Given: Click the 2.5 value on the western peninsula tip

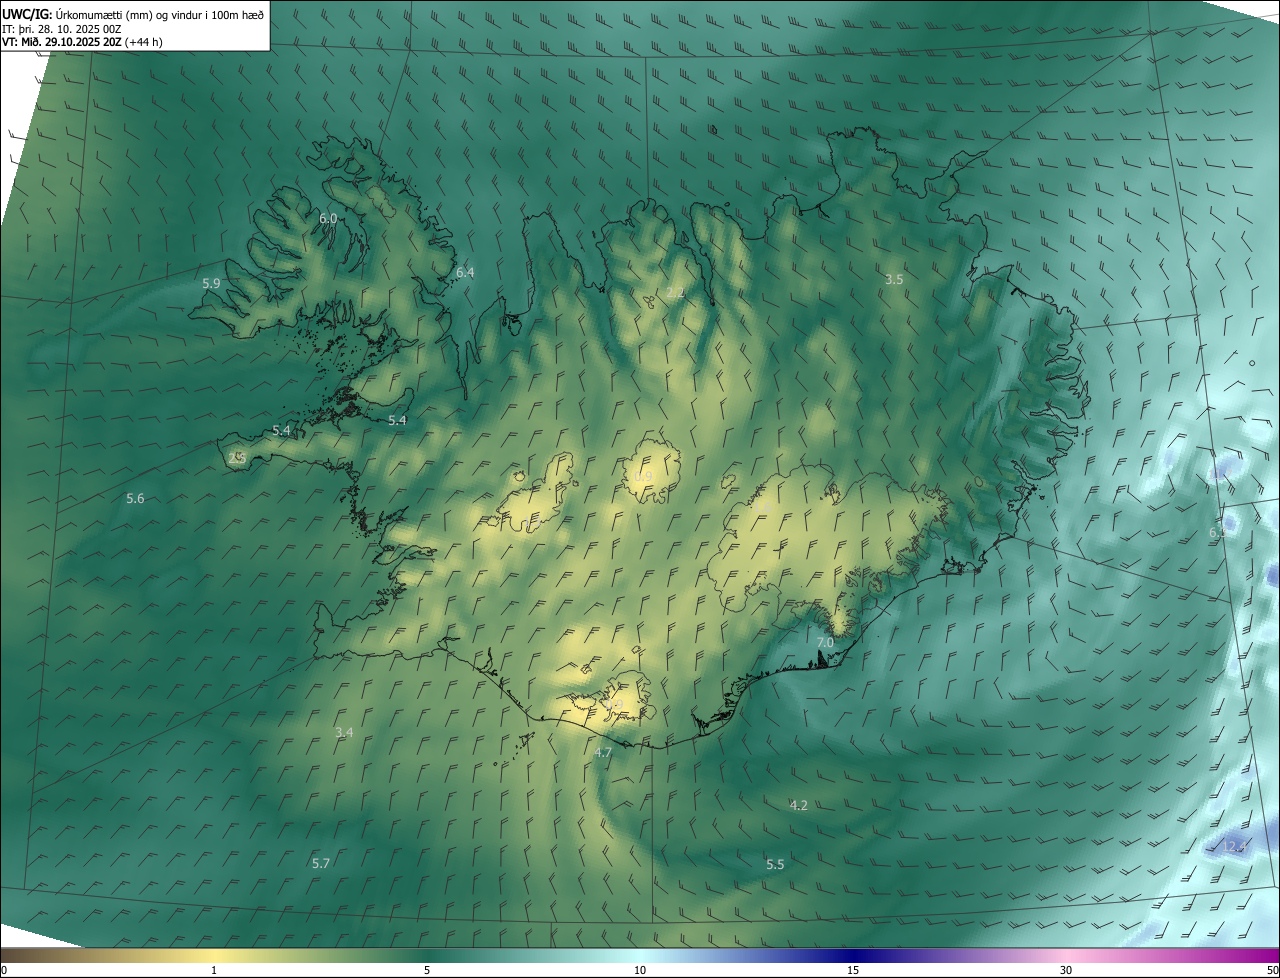Looking at the screenshot, I should [237, 457].
